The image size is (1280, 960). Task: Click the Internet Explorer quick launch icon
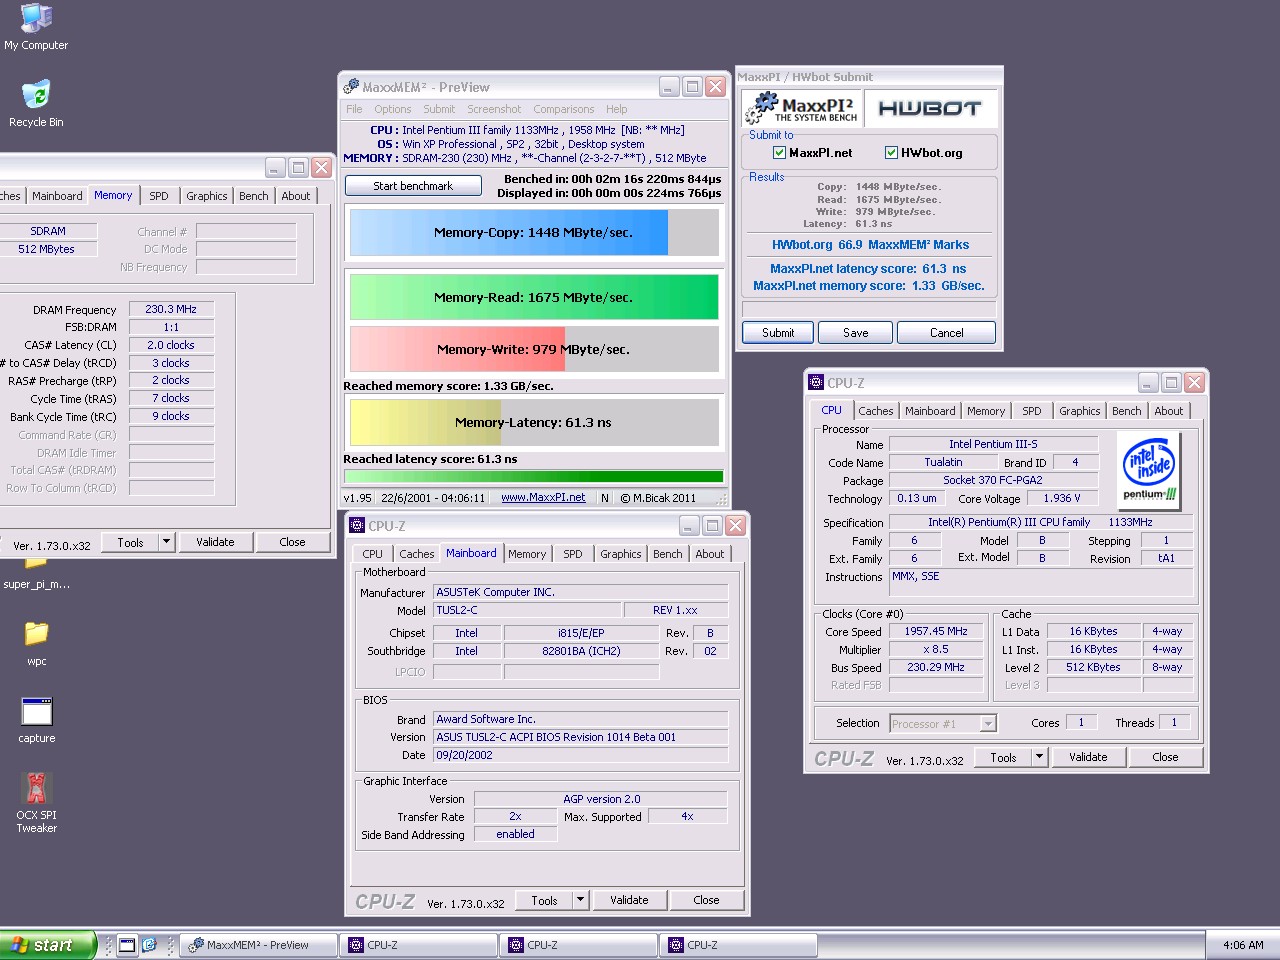tap(149, 945)
